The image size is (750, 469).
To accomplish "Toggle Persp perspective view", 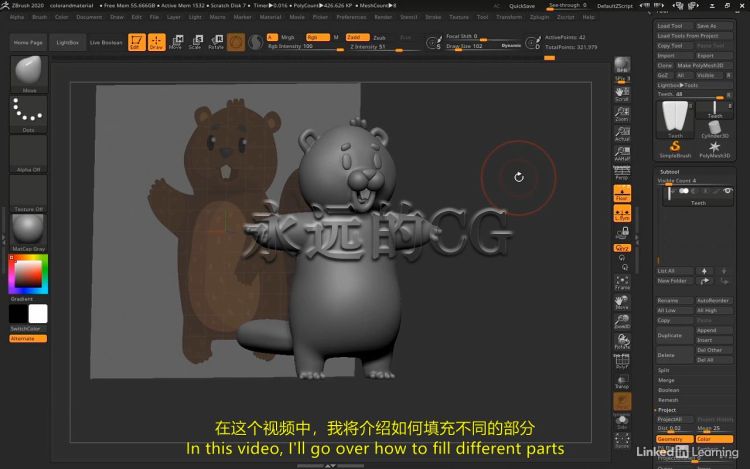I will click(x=622, y=173).
